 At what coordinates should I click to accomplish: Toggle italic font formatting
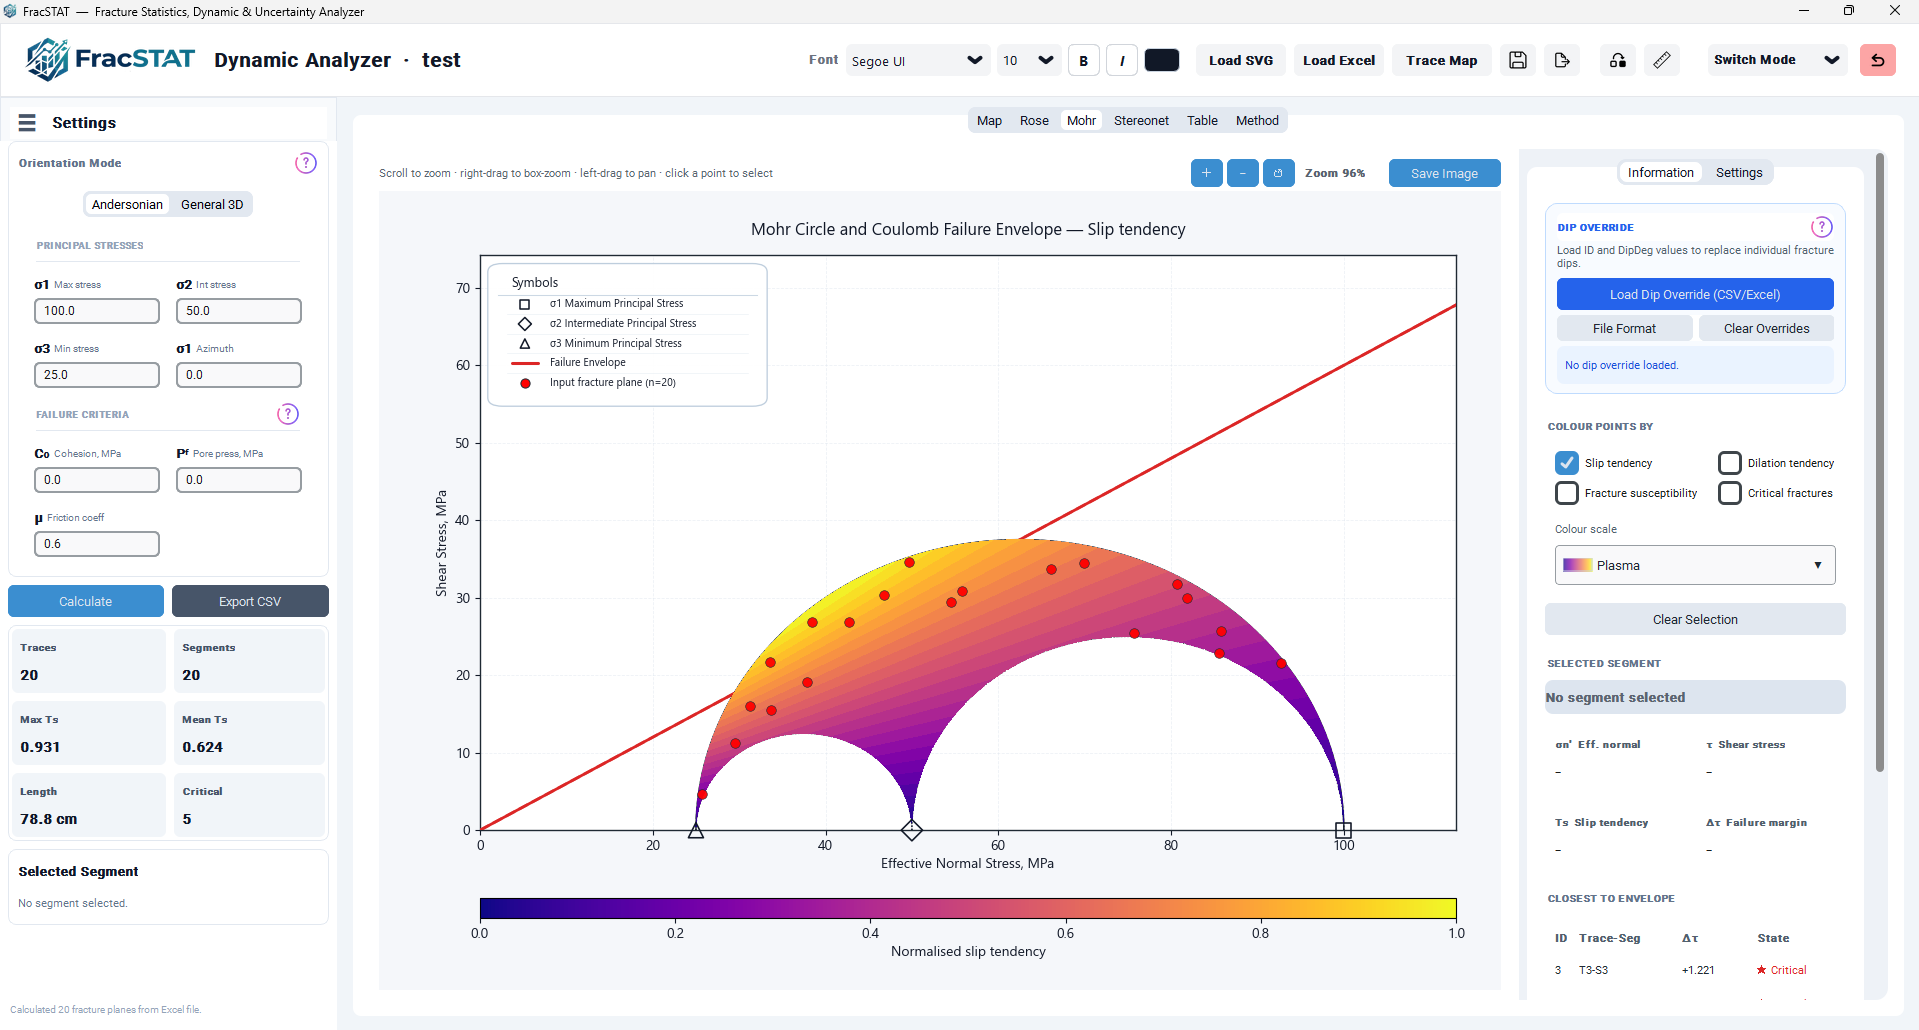click(1122, 61)
